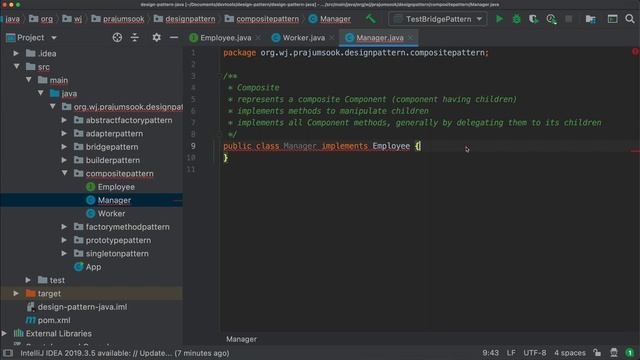Expand the target folder
Viewport: 640px width, 360px height.
tap(16, 293)
